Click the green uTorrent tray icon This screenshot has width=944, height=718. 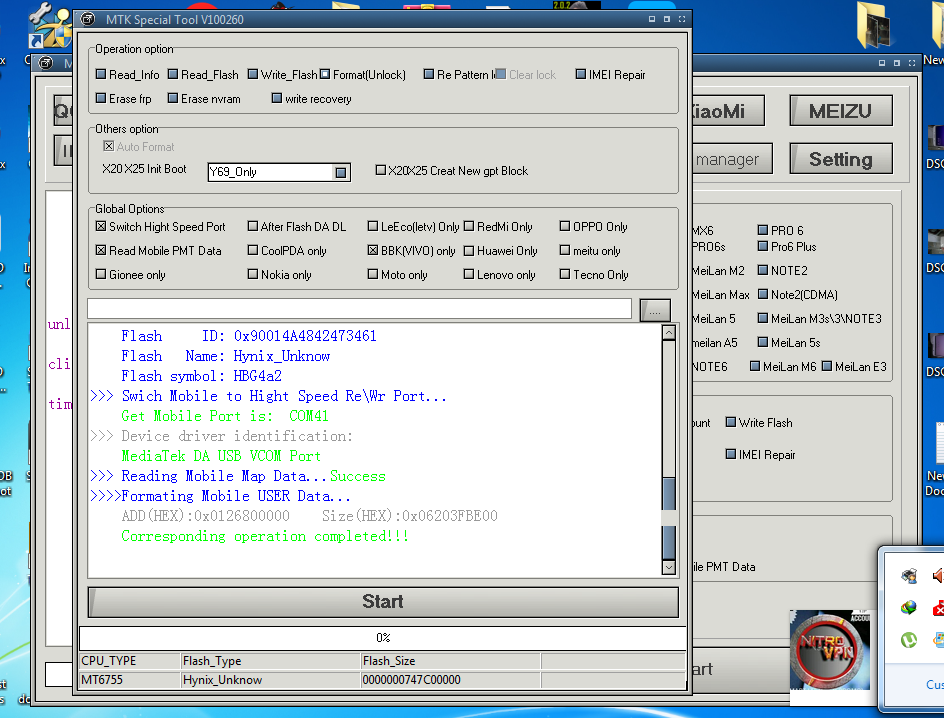pyautogui.click(x=908, y=640)
